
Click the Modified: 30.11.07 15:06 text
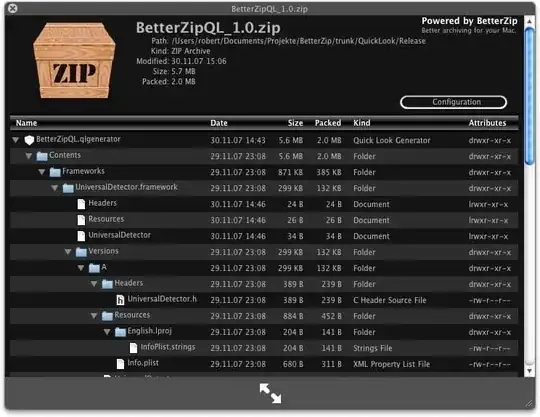click(x=181, y=61)
